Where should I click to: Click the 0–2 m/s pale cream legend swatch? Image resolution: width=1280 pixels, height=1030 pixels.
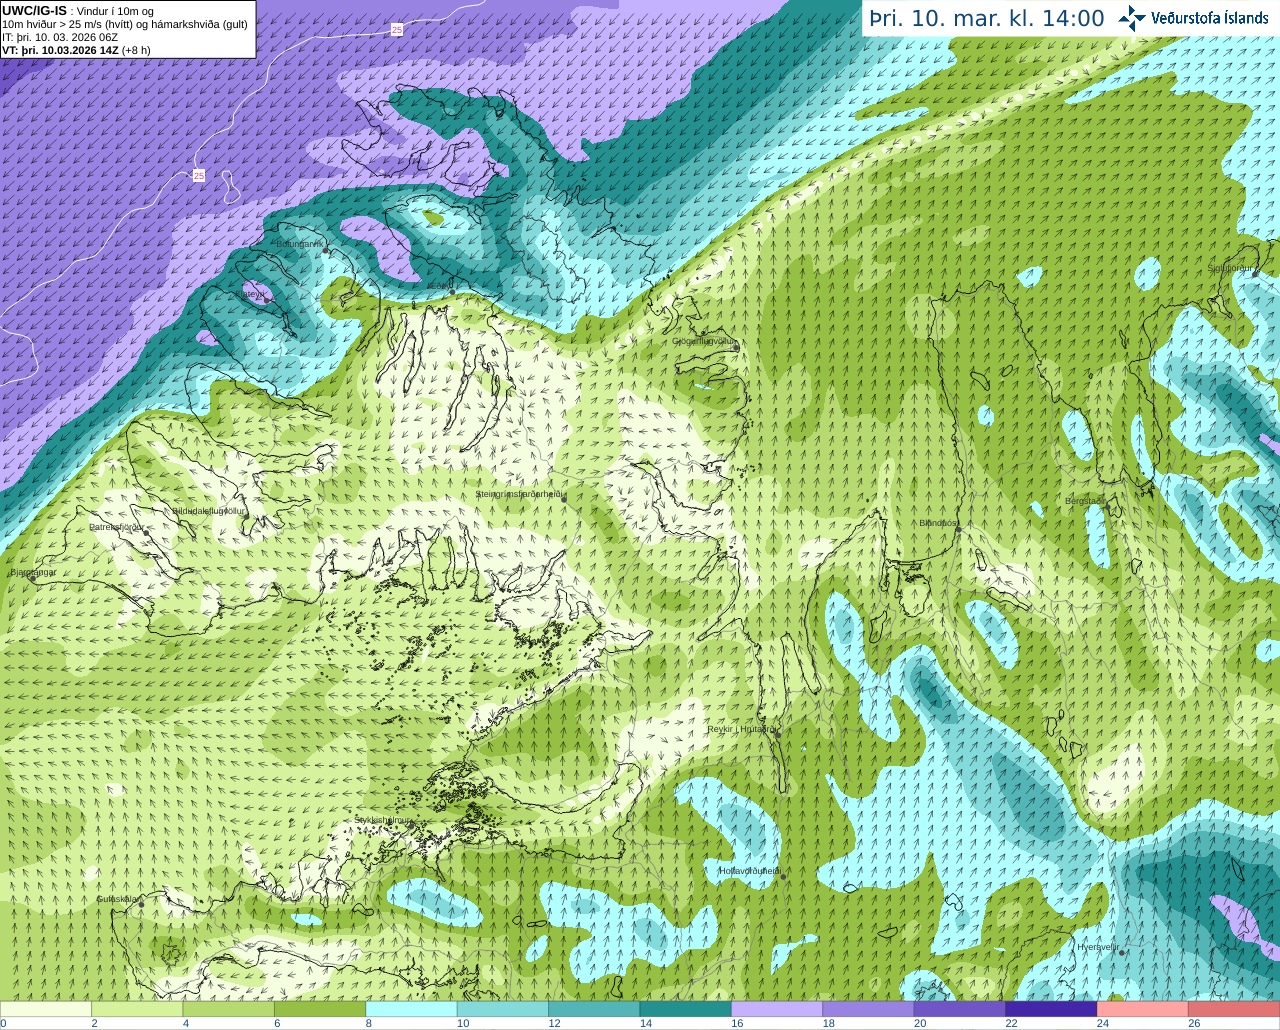pos(46,1009)
